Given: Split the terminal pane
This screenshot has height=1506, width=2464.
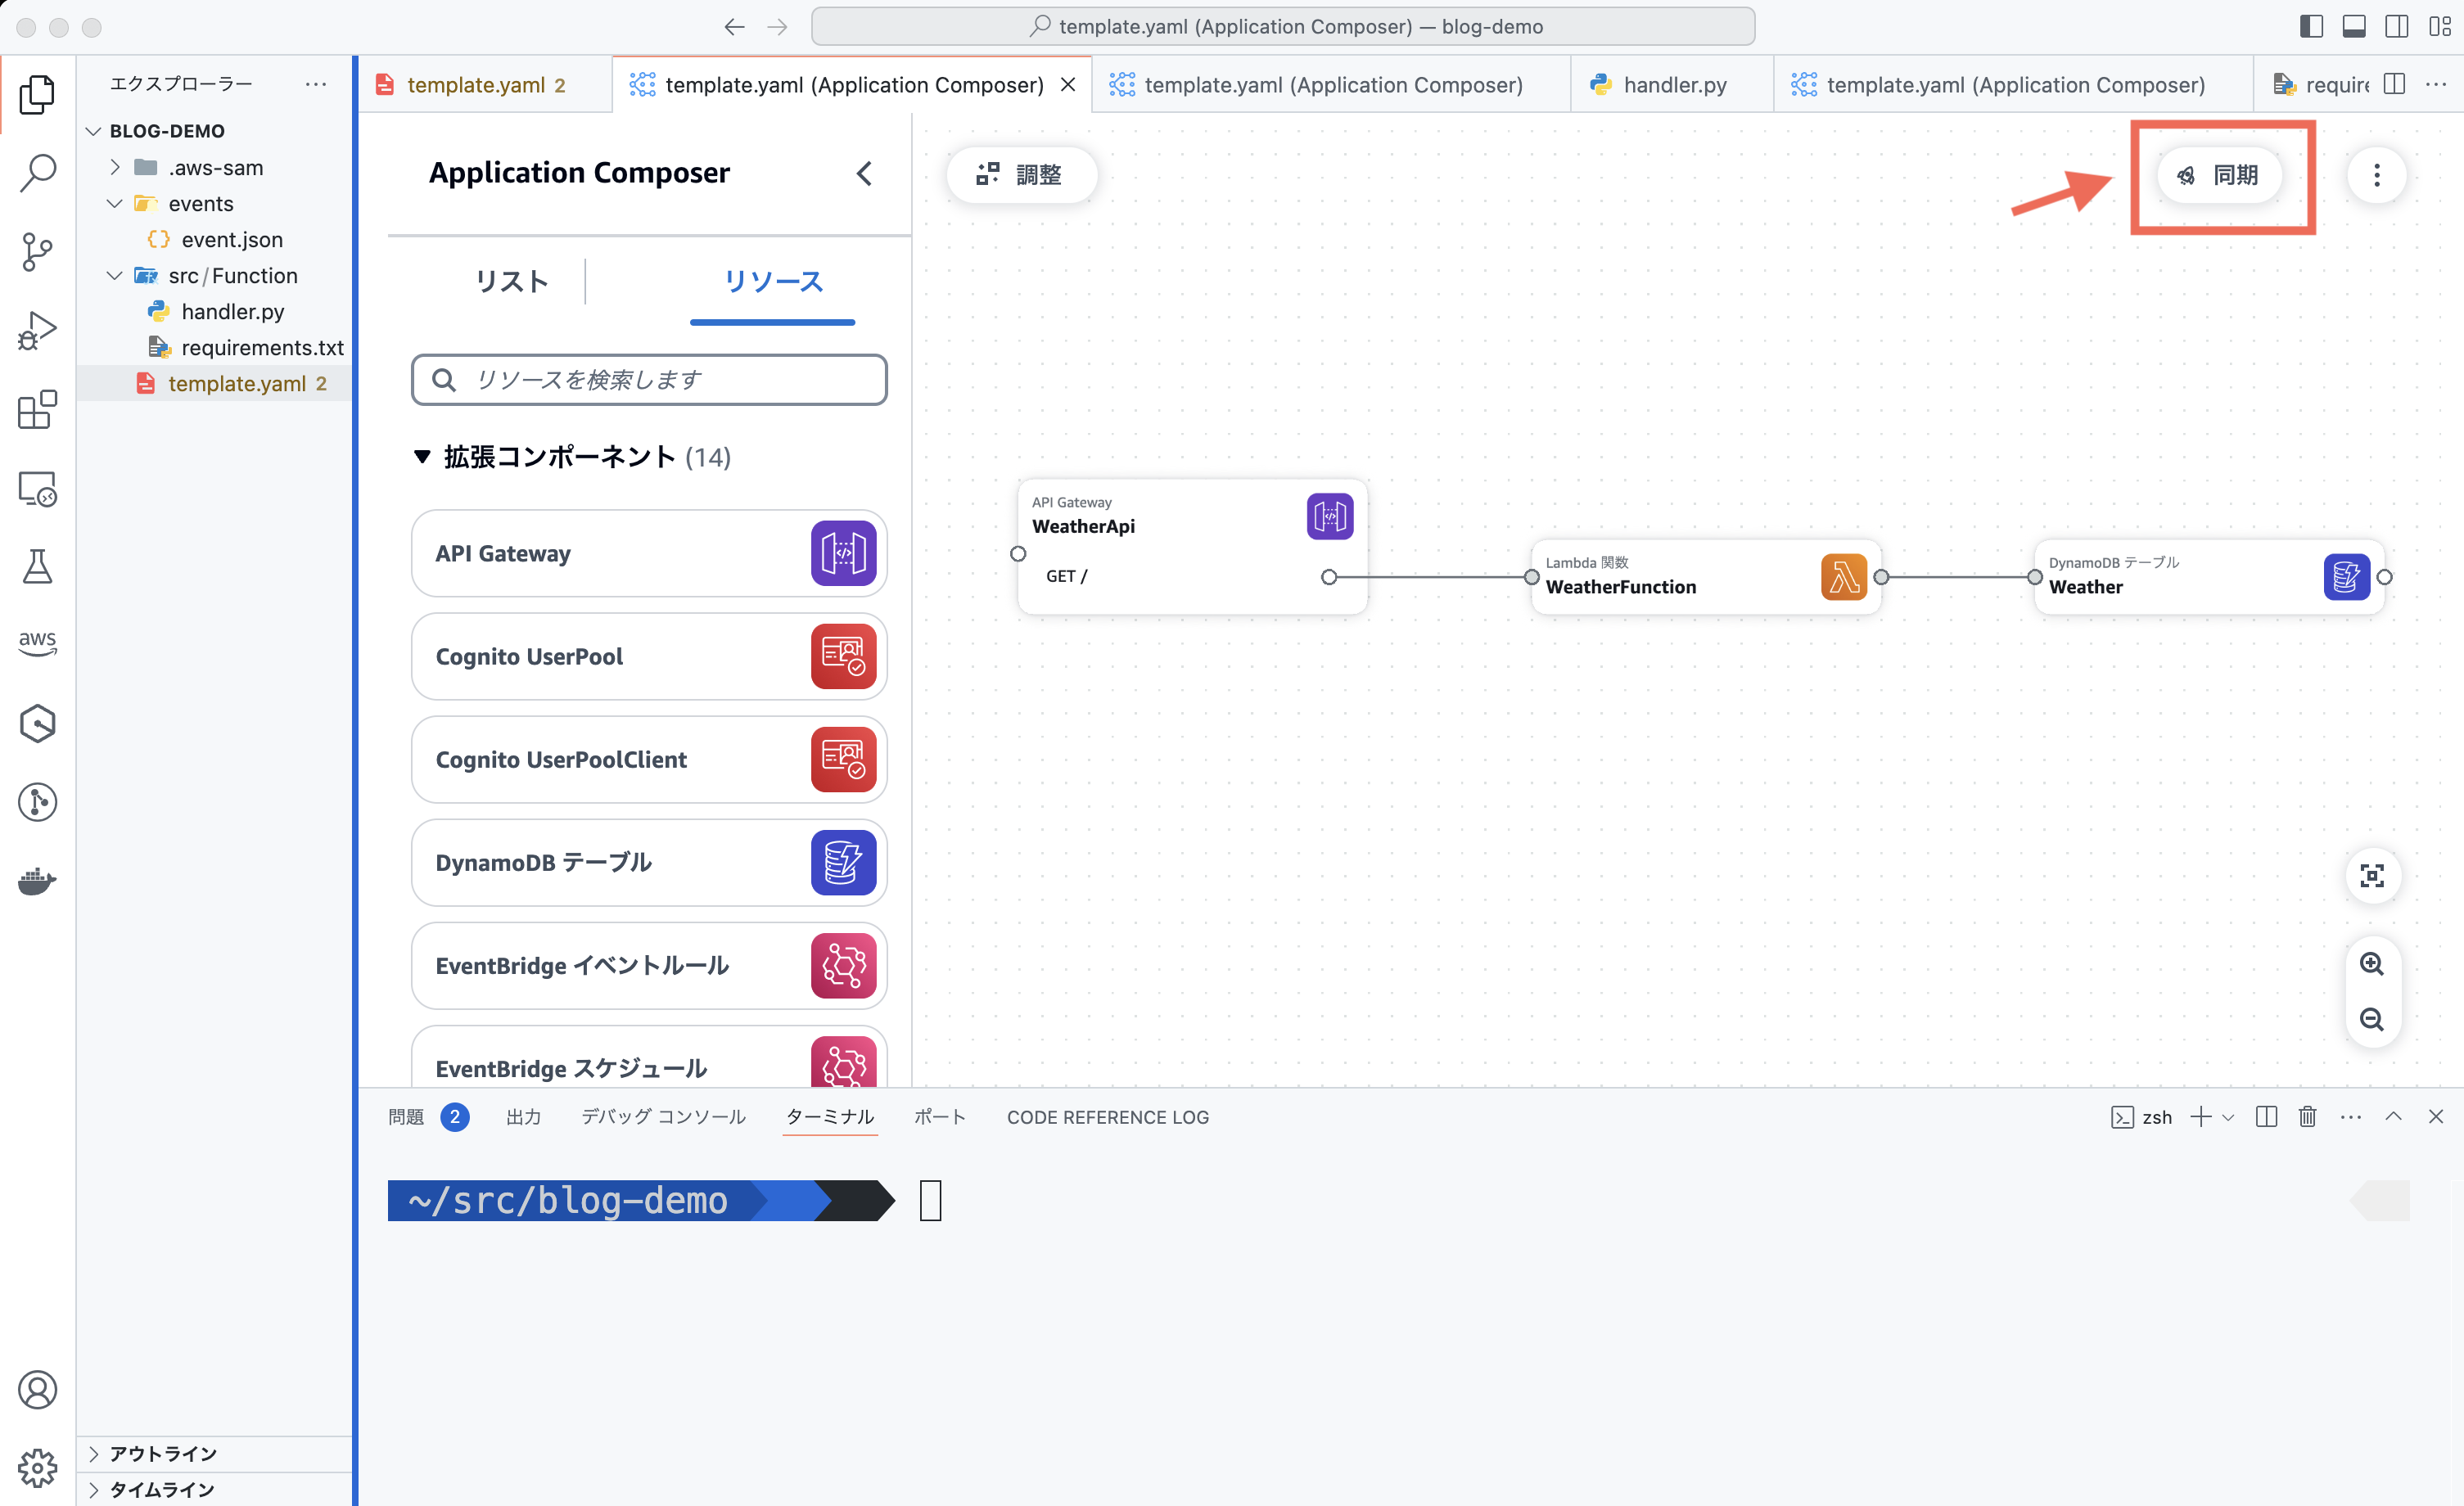Looking at the screenshot, I should coord(2266,1117).
